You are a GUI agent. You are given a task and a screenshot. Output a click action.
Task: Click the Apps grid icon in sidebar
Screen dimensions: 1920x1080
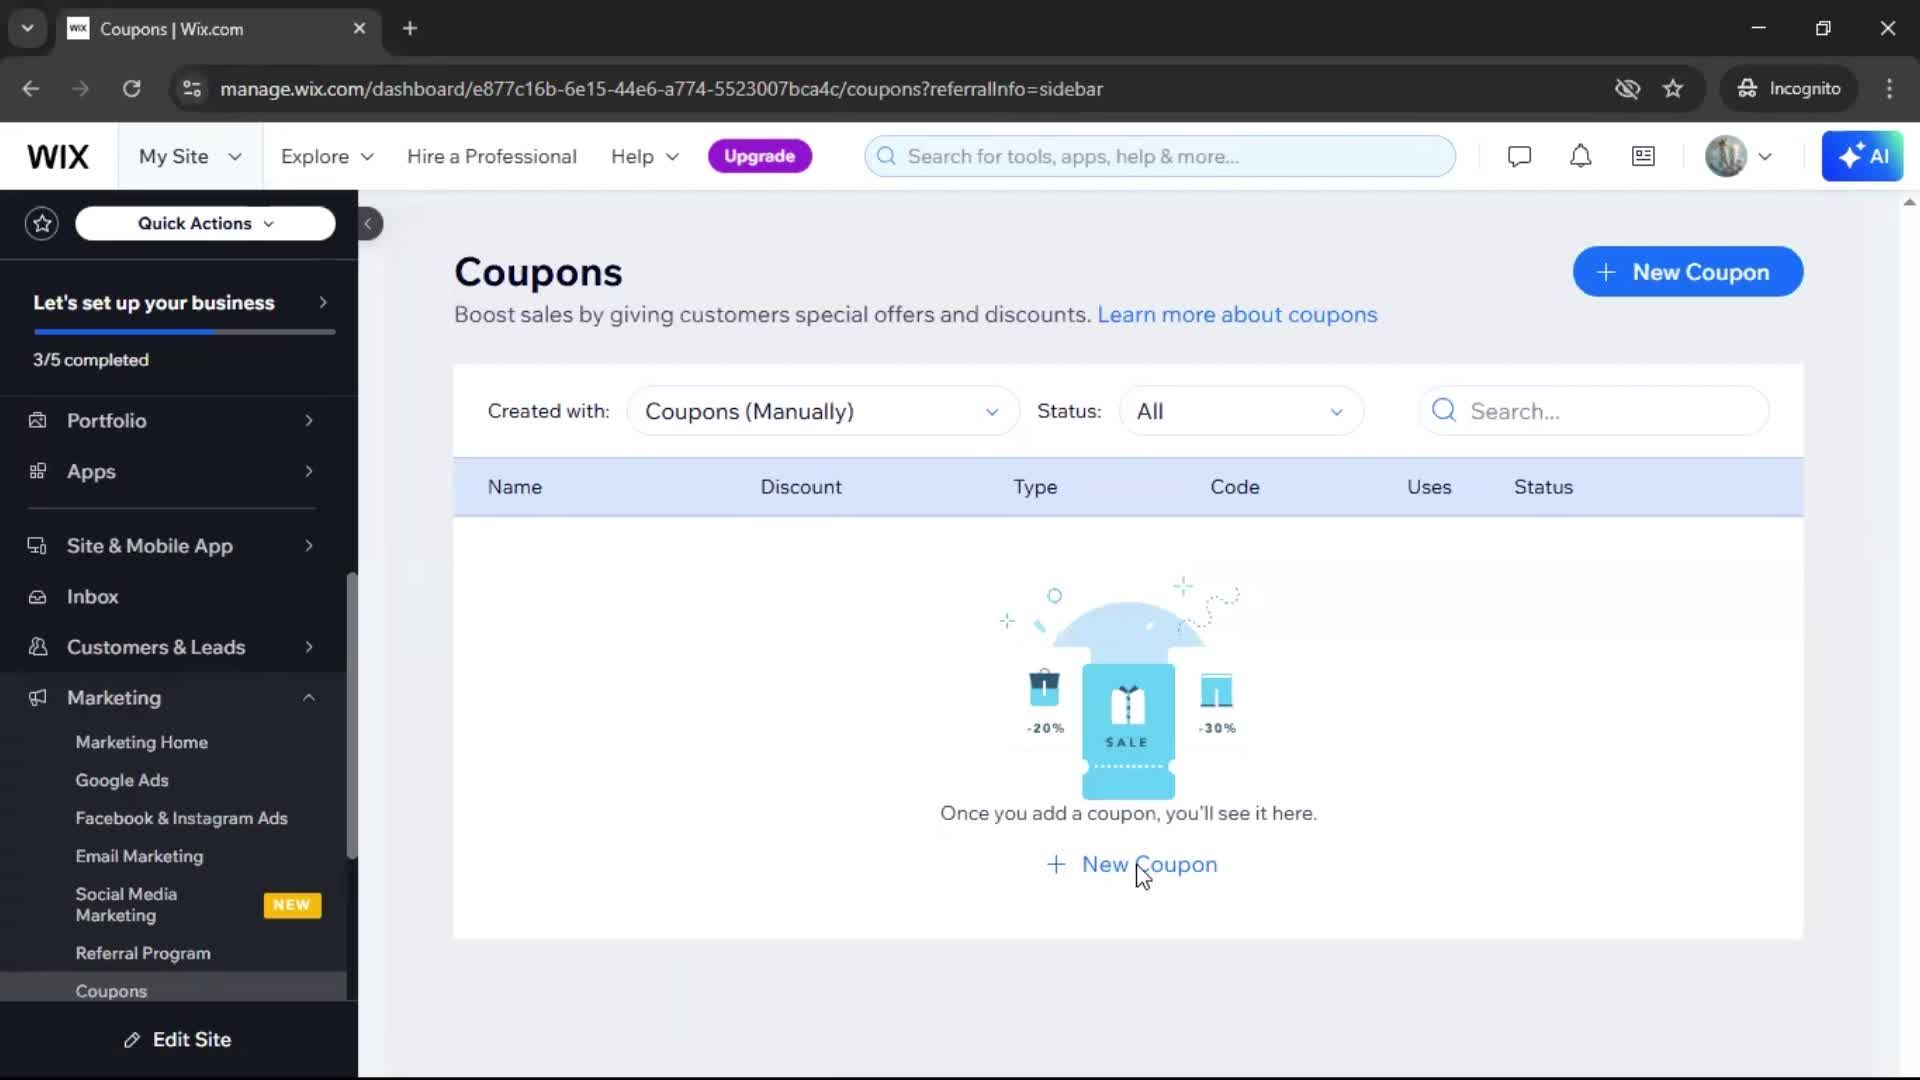coord(38,471)
